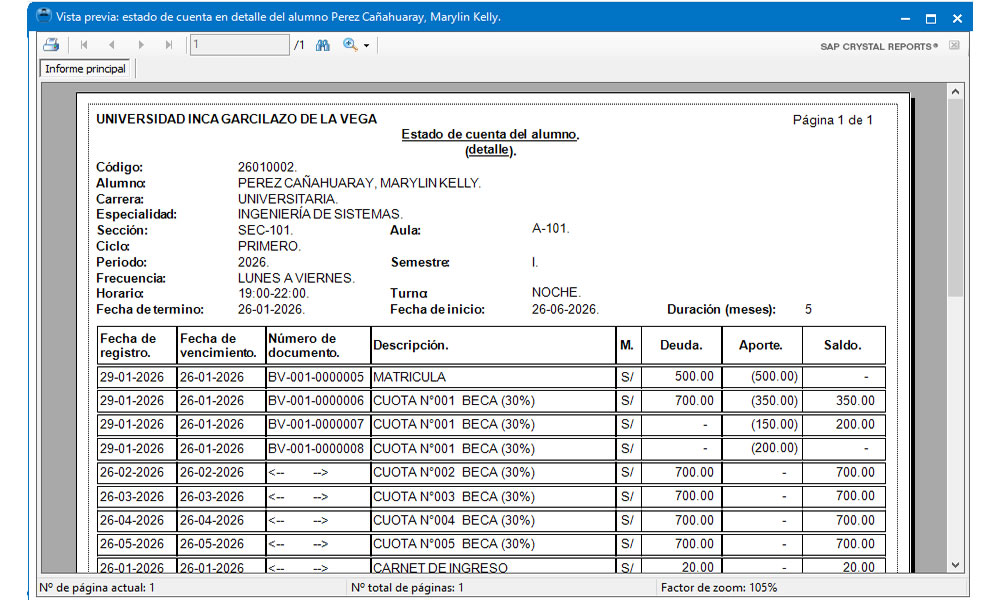Open the find text binoculars icon
1000x600 pixels.
coord(323,45)
